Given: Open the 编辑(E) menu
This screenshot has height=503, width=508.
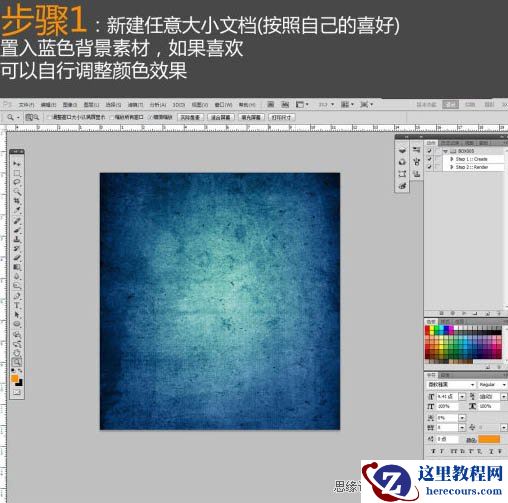Looking at the screenshot, I should tap(48, 105).
